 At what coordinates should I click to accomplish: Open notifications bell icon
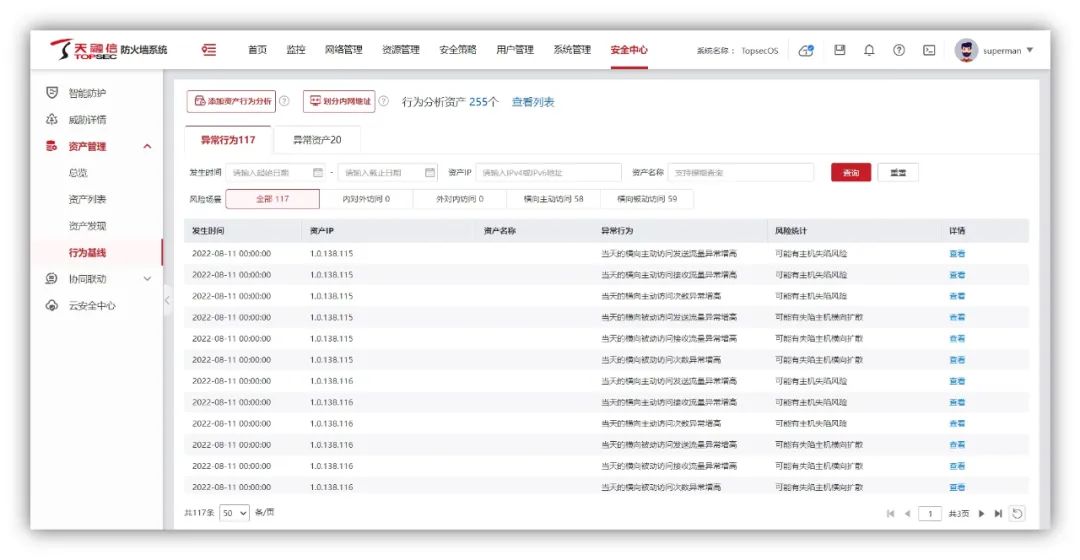[x=869, y=50]
